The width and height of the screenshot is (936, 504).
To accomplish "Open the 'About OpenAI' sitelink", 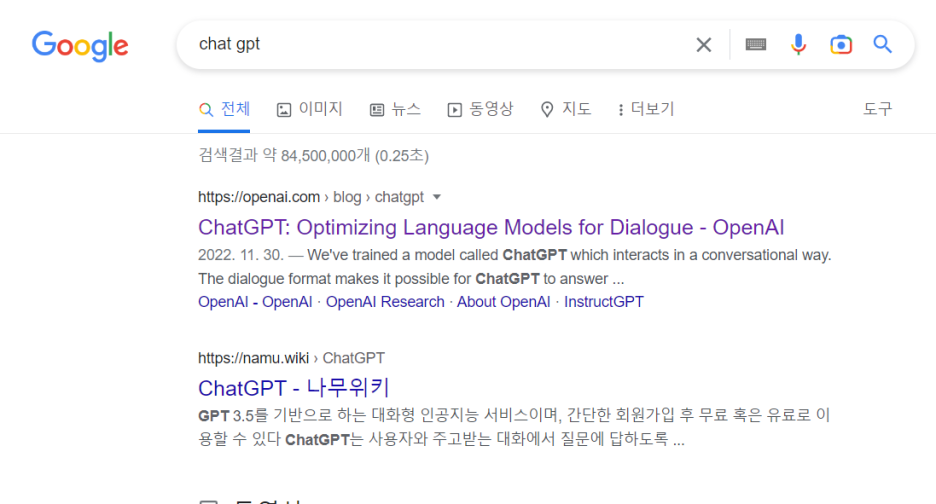I will (503, 302).
